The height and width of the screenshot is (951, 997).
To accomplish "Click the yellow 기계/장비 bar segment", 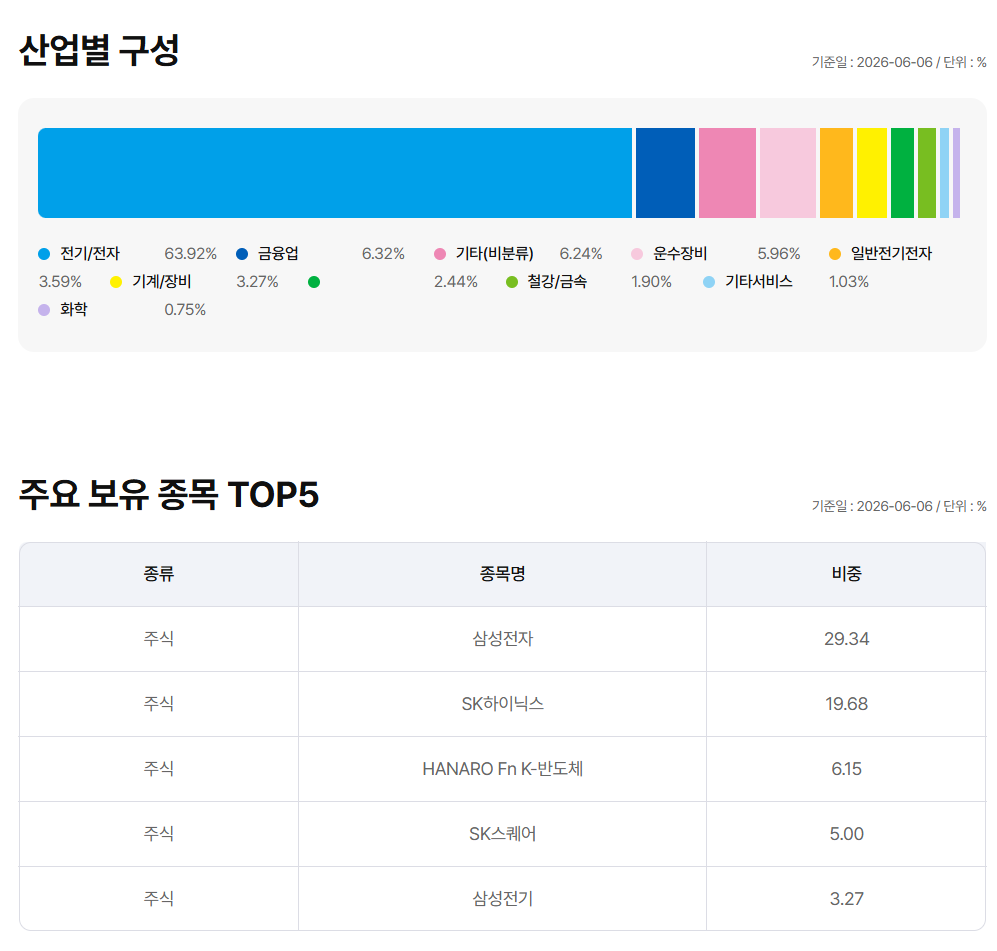I will click(x=872, y=173).
